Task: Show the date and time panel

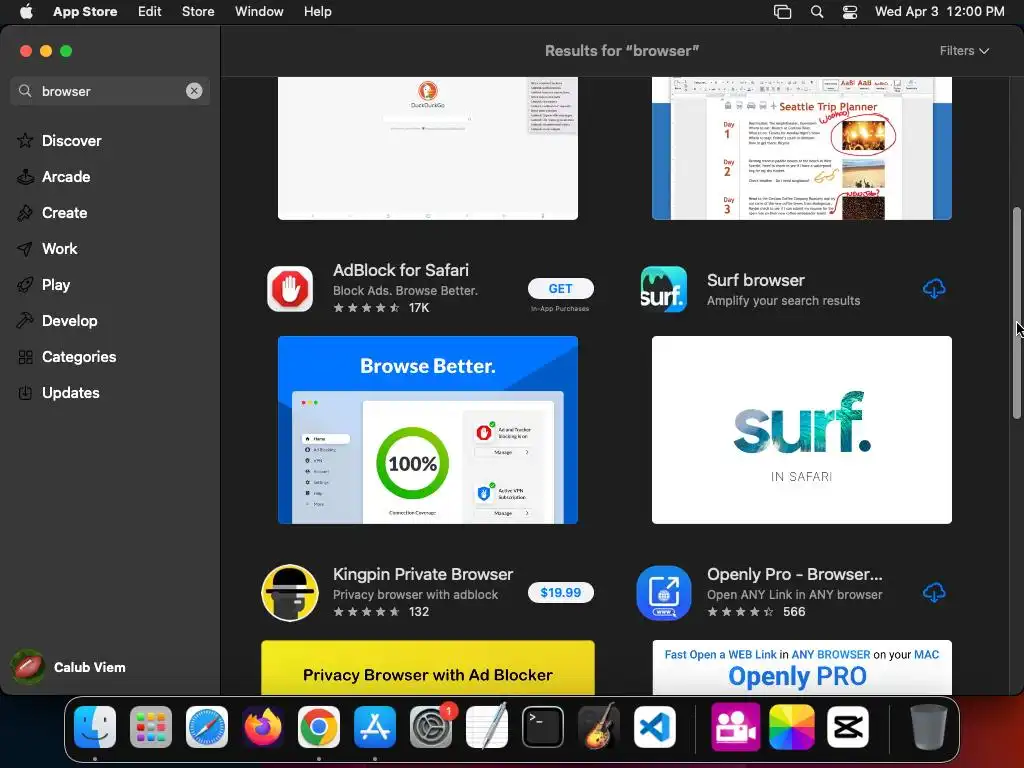Action: tap(939, 12)
